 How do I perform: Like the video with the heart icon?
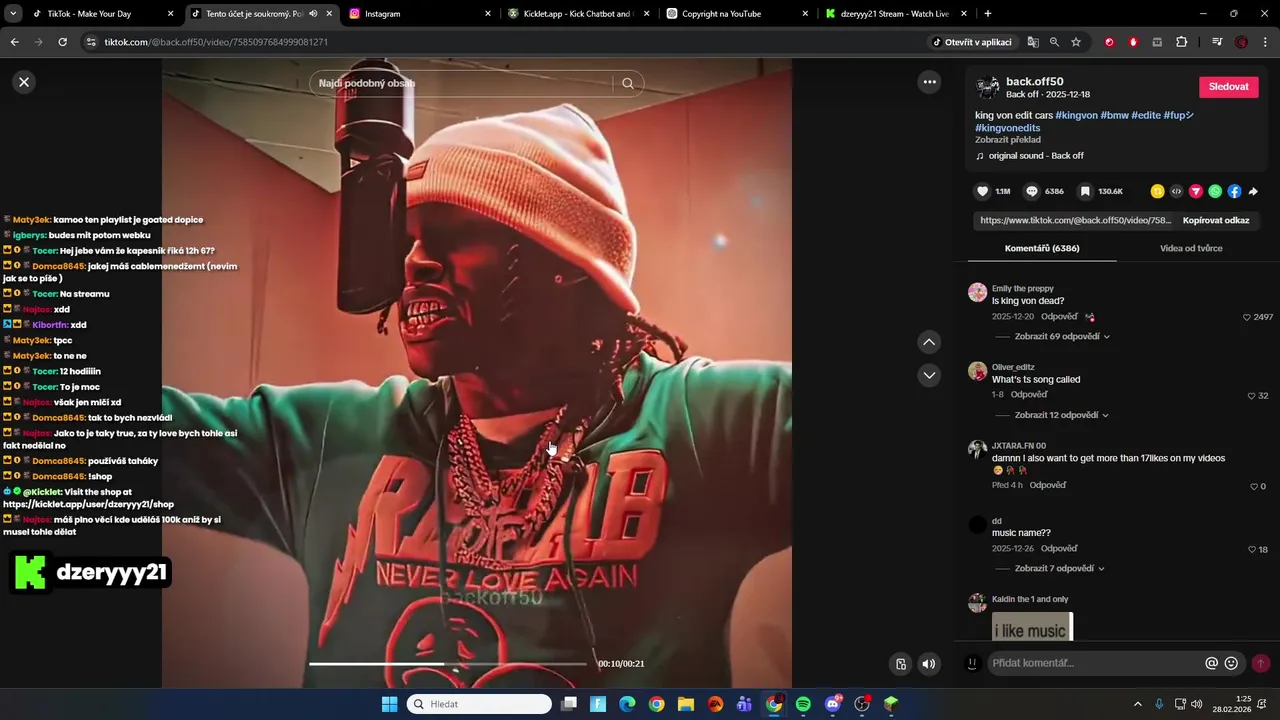tap(982, 191)
